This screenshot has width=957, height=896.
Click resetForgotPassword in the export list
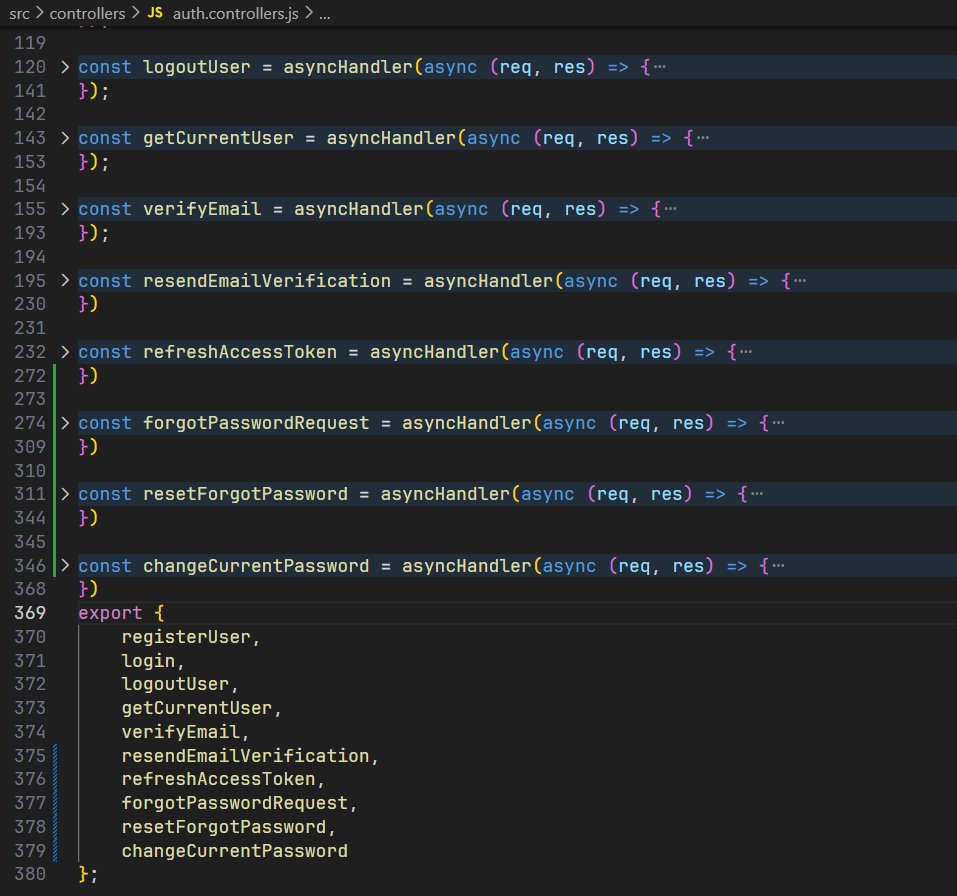click(224, 826)
